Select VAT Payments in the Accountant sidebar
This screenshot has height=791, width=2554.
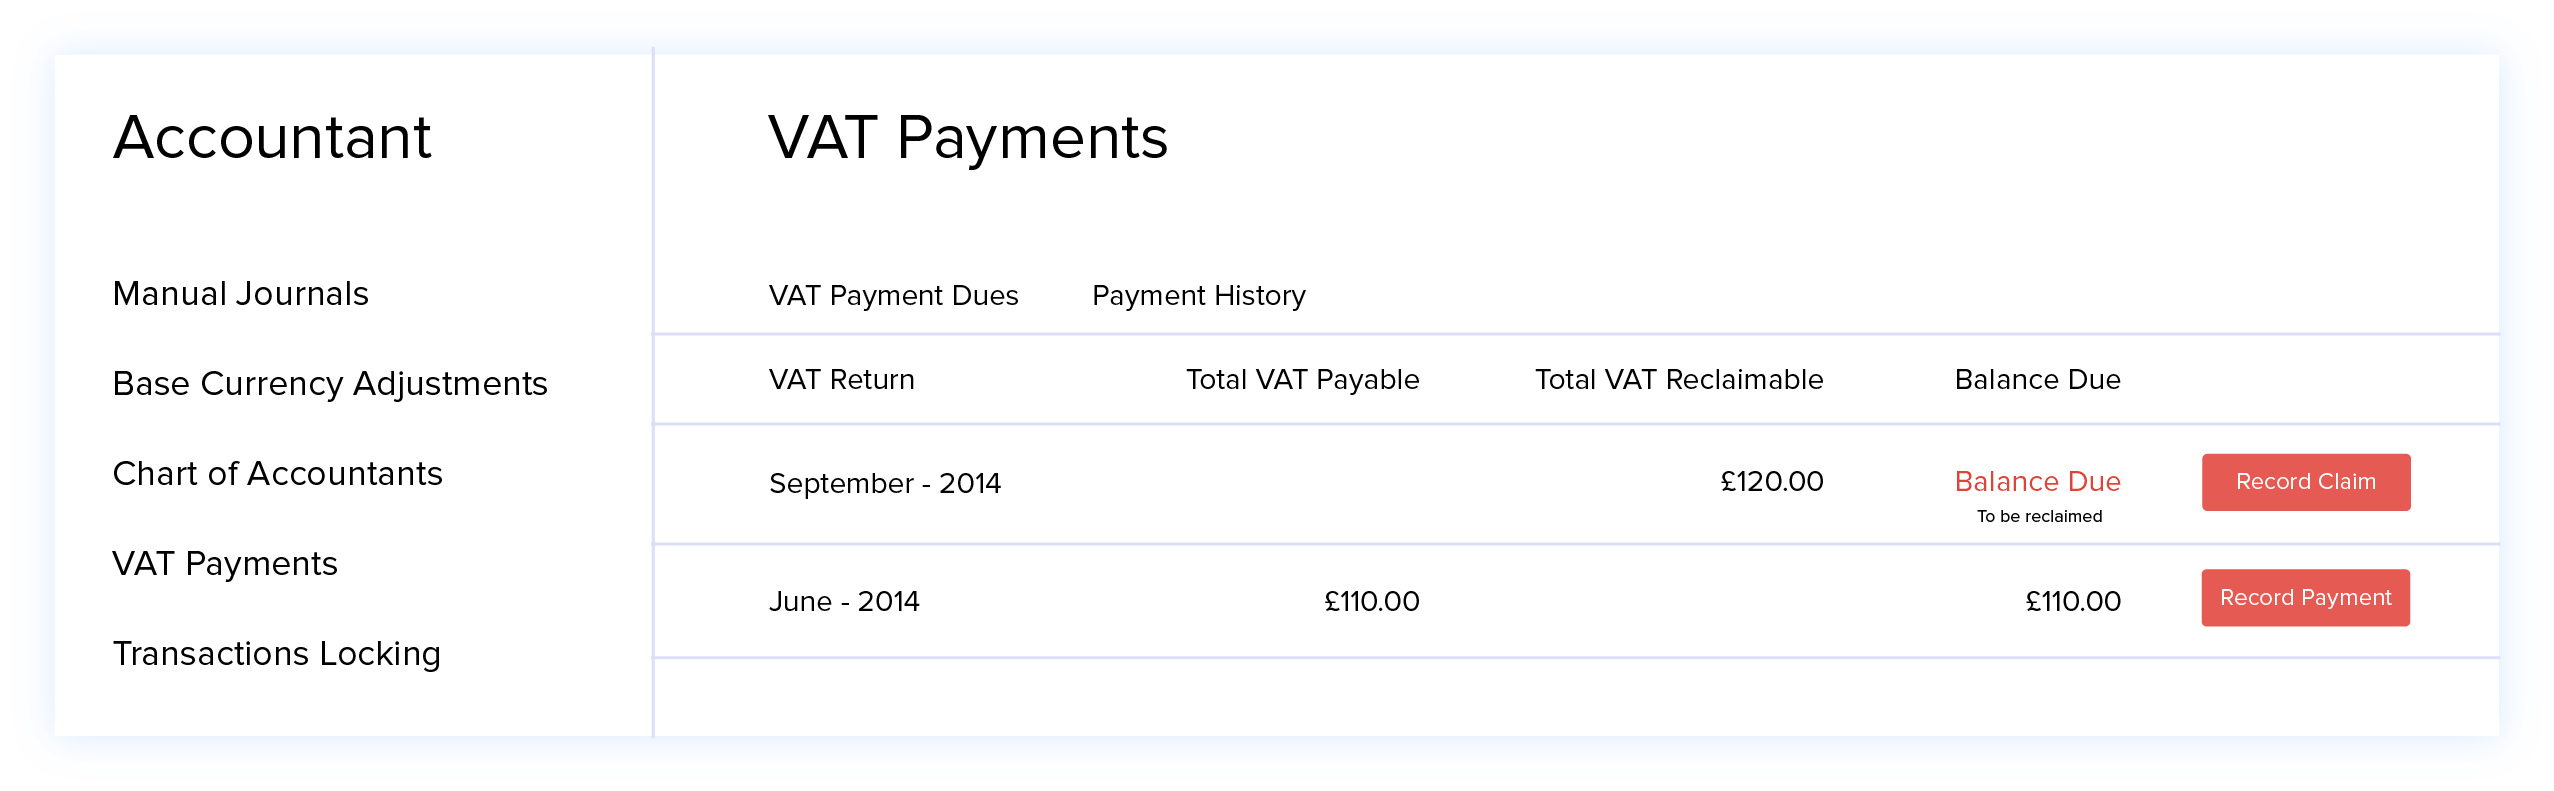pos(225,563)
